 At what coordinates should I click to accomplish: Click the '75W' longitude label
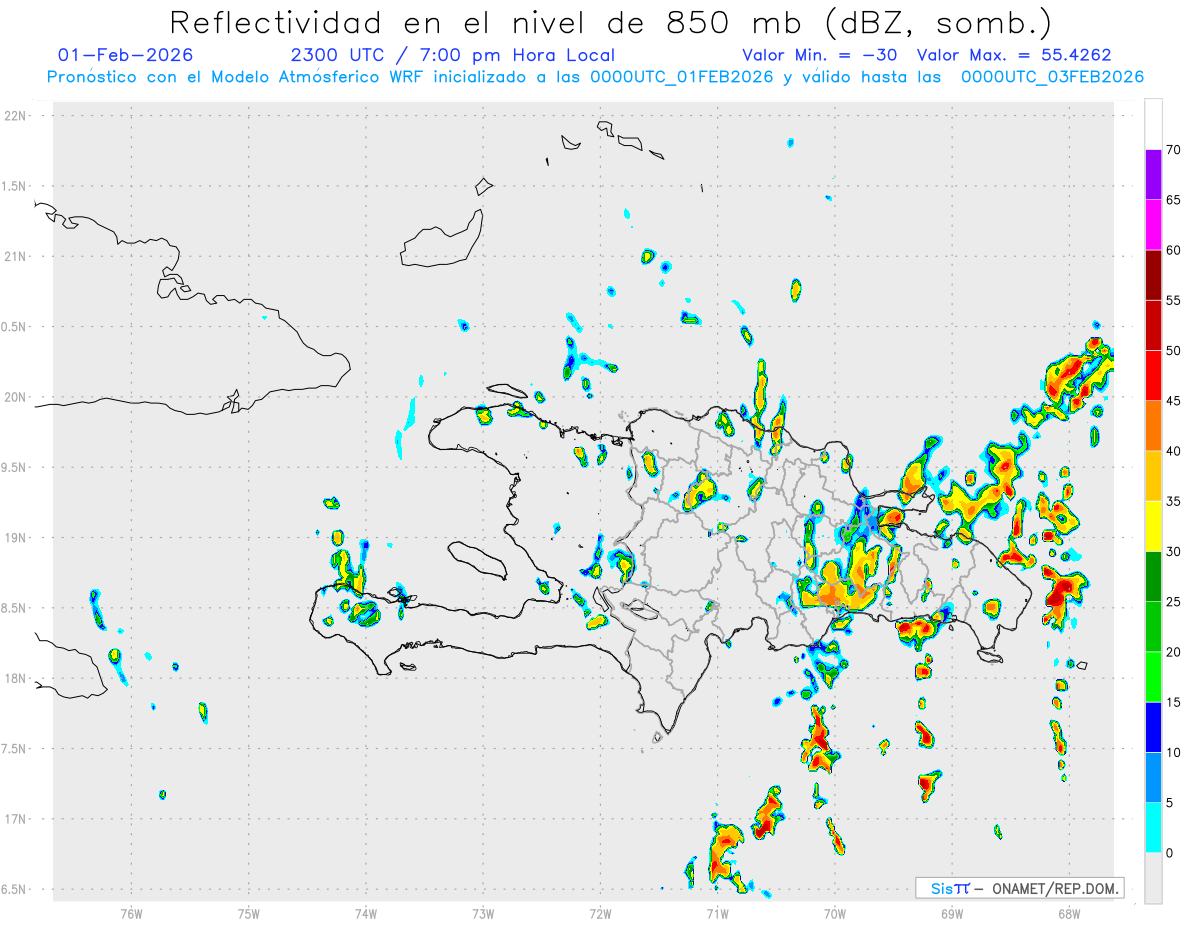(249, 913)
